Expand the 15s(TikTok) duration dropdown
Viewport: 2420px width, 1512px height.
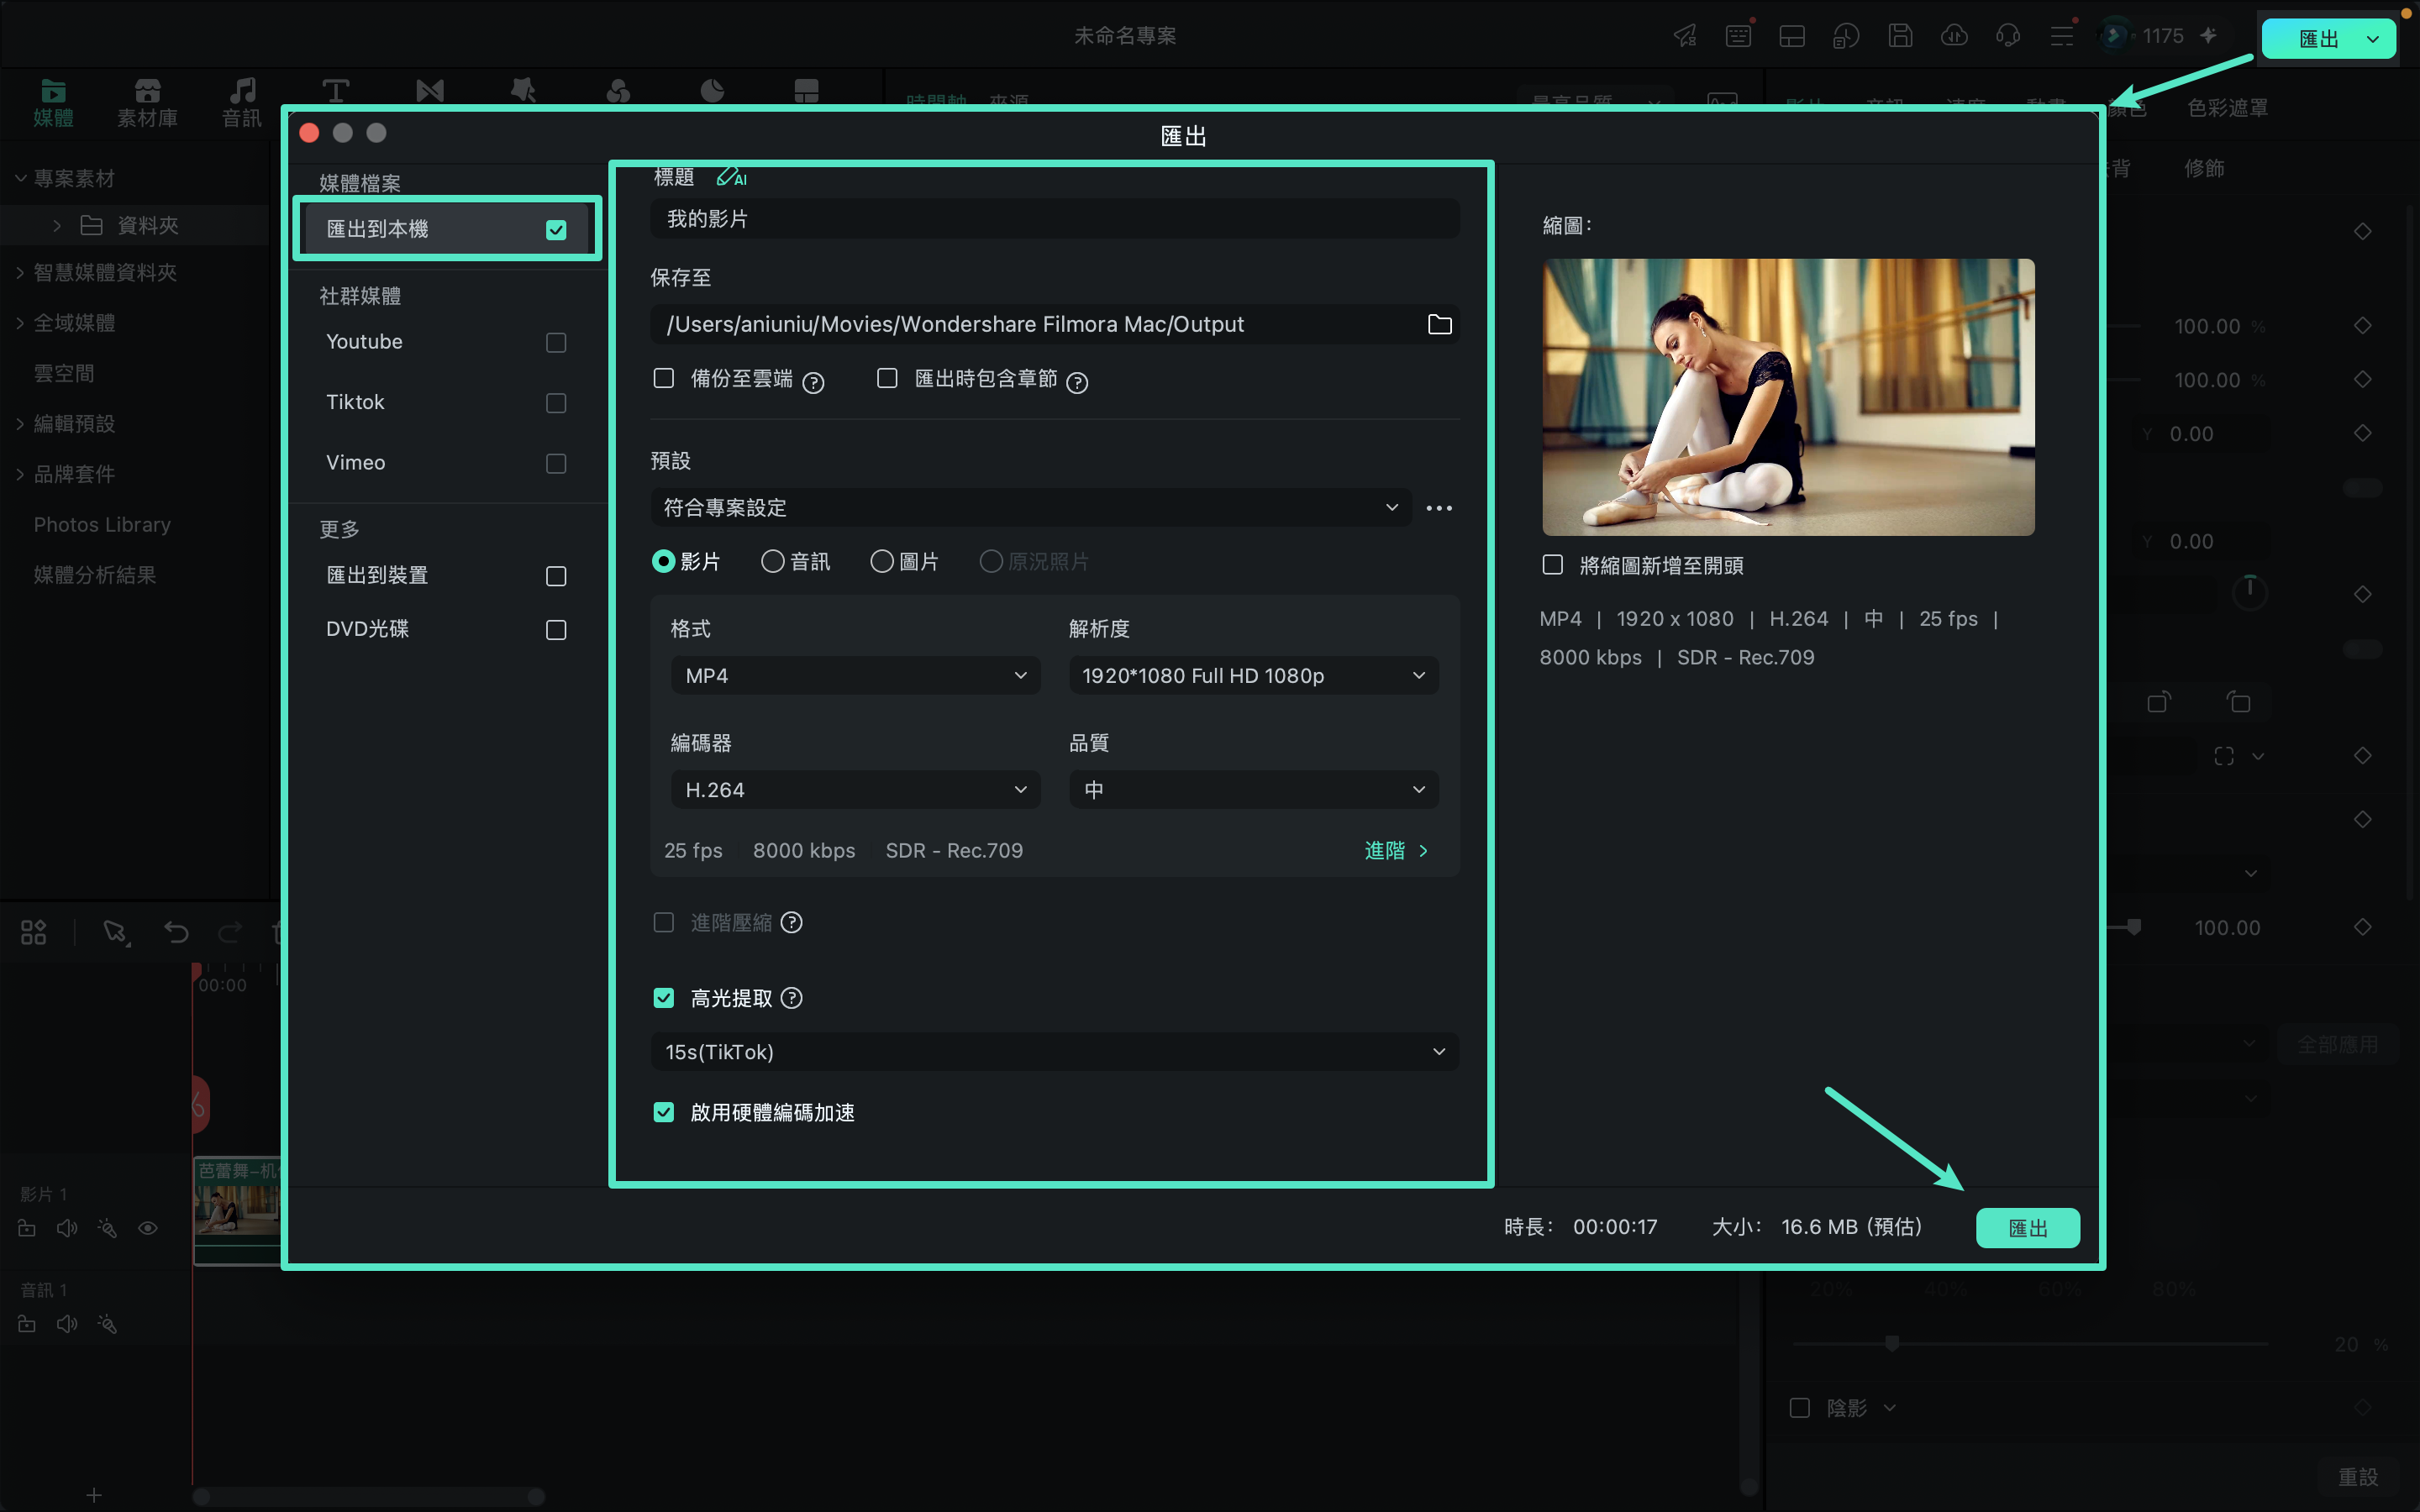[1055, 1052]
